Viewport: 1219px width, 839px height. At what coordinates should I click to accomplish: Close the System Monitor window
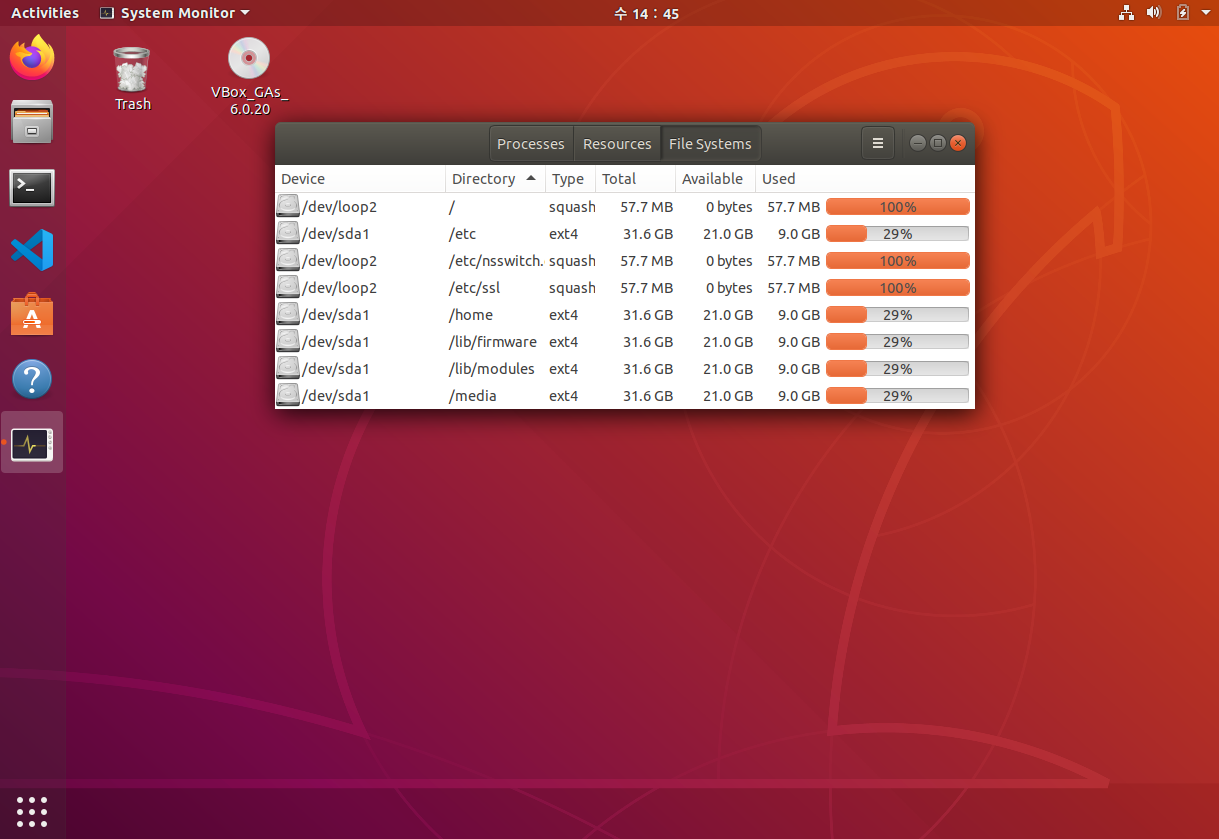pyautogui.click(x=958, y=143)
